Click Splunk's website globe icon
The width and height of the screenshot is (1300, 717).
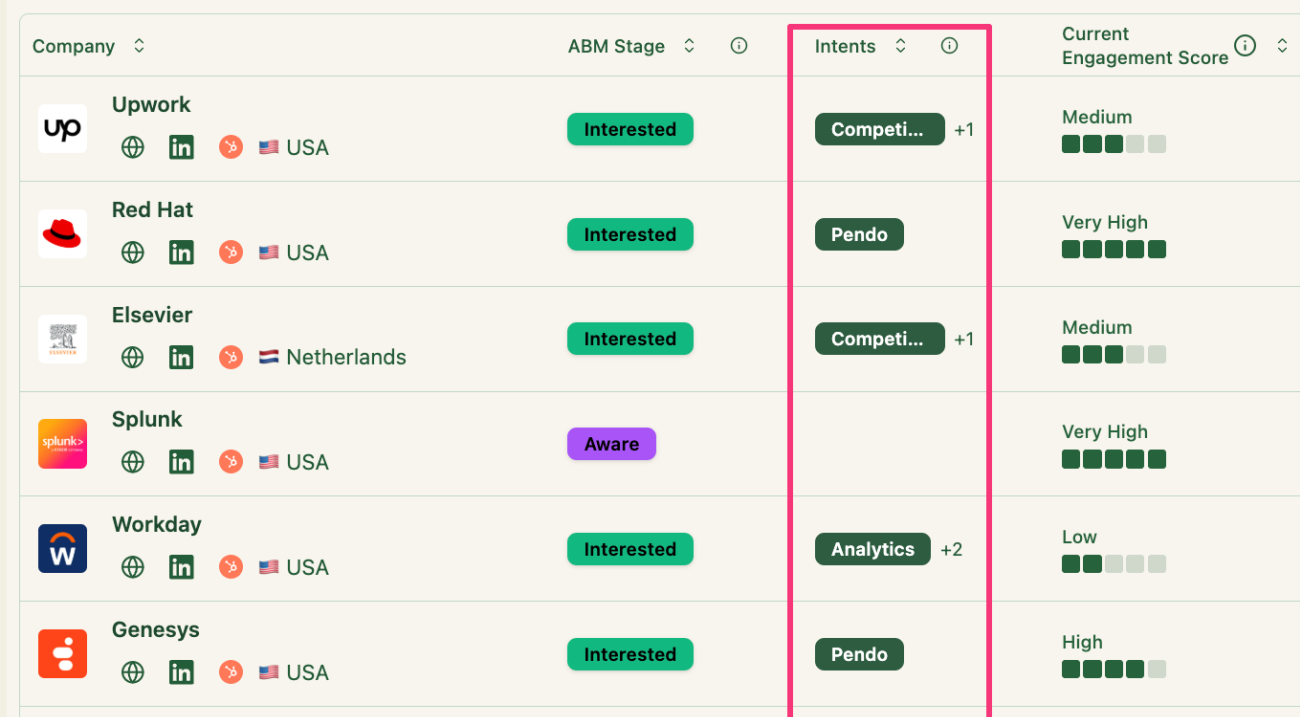point(133,462)
